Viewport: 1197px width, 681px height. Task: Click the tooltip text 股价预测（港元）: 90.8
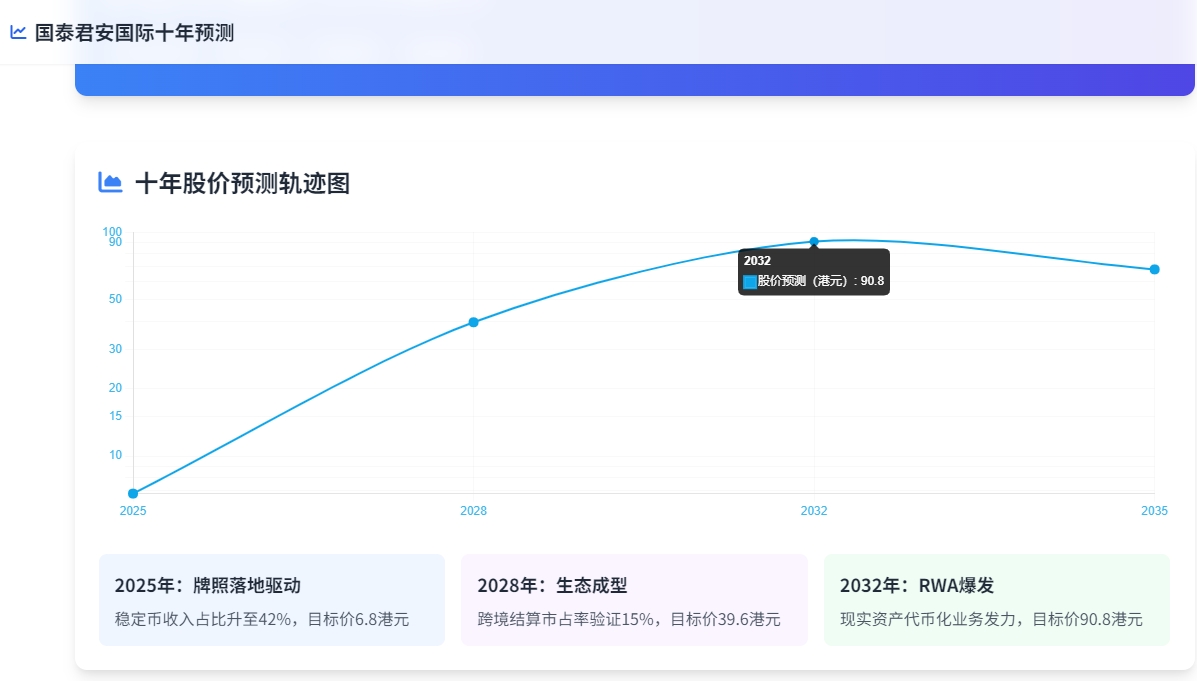coord(821,281)
